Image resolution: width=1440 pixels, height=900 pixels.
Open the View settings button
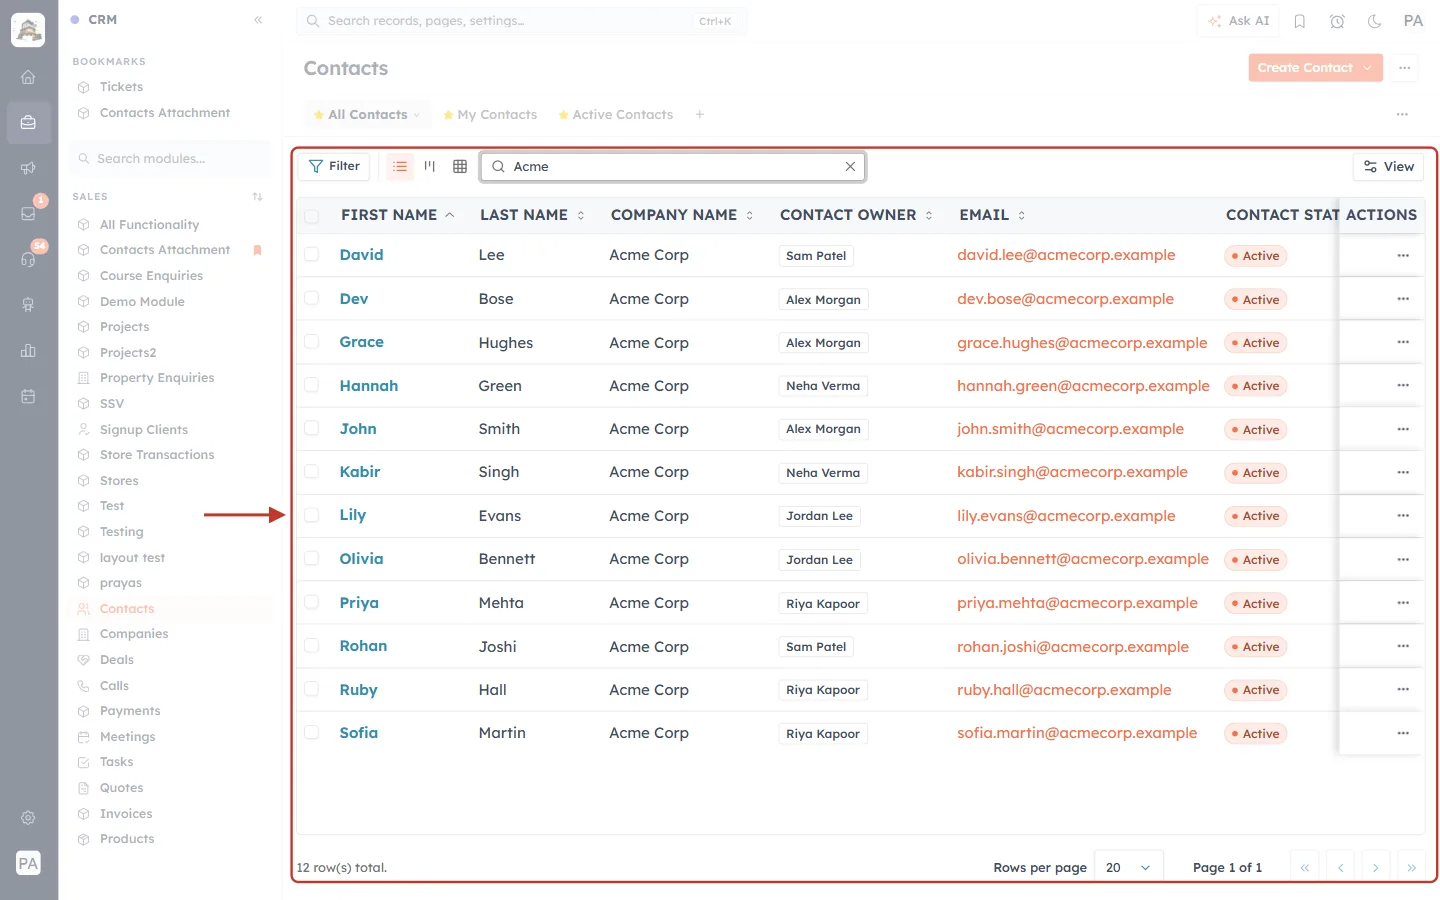click(1389, 166)
